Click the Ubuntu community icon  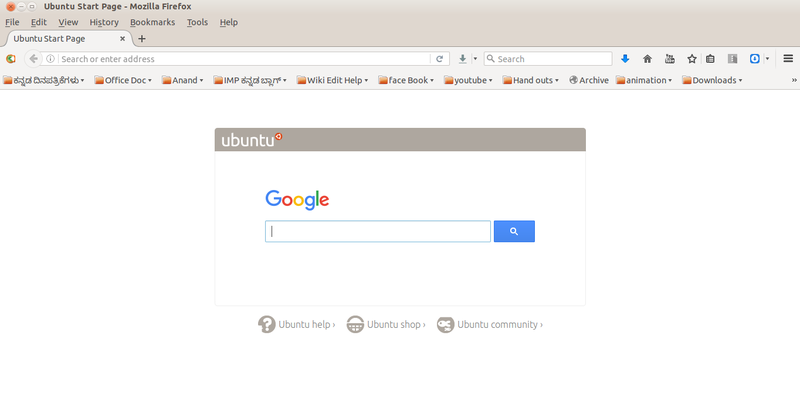pos(445,324)
